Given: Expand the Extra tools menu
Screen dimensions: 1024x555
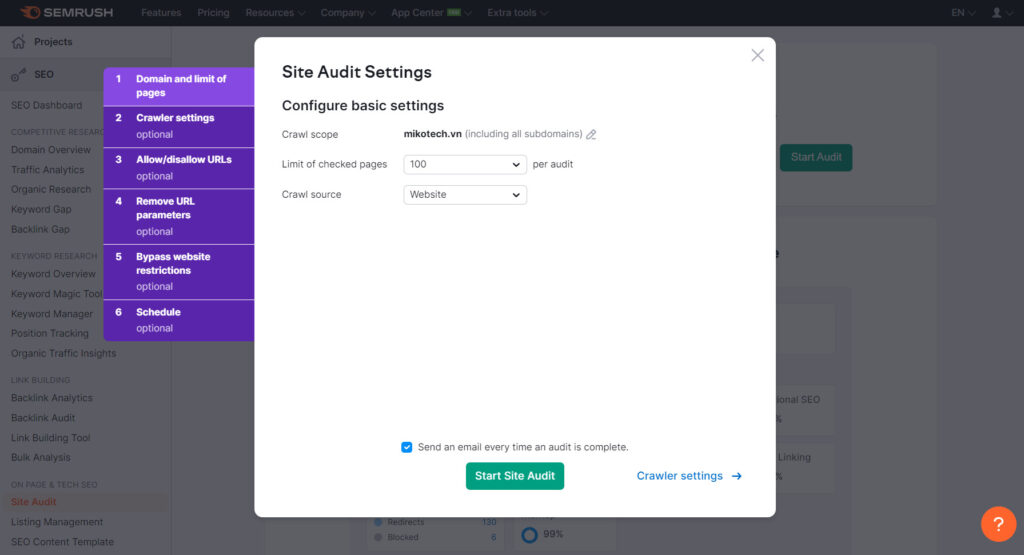Looking at the screenshot, I should point(517,12).
